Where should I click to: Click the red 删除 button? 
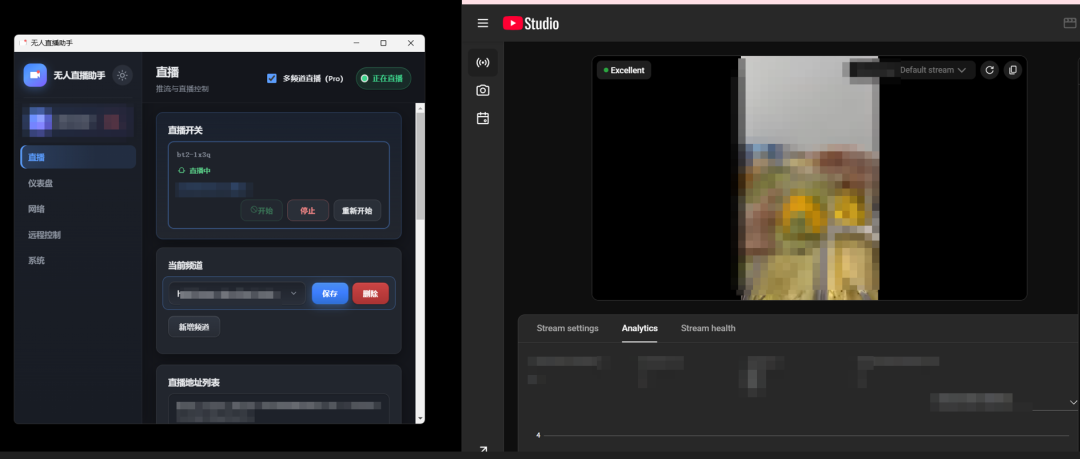pos(371,294)
